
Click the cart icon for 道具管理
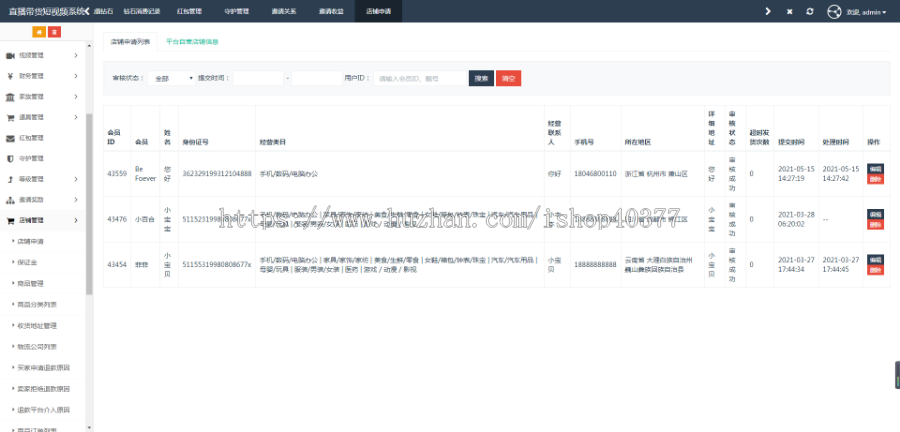point(10,118)
